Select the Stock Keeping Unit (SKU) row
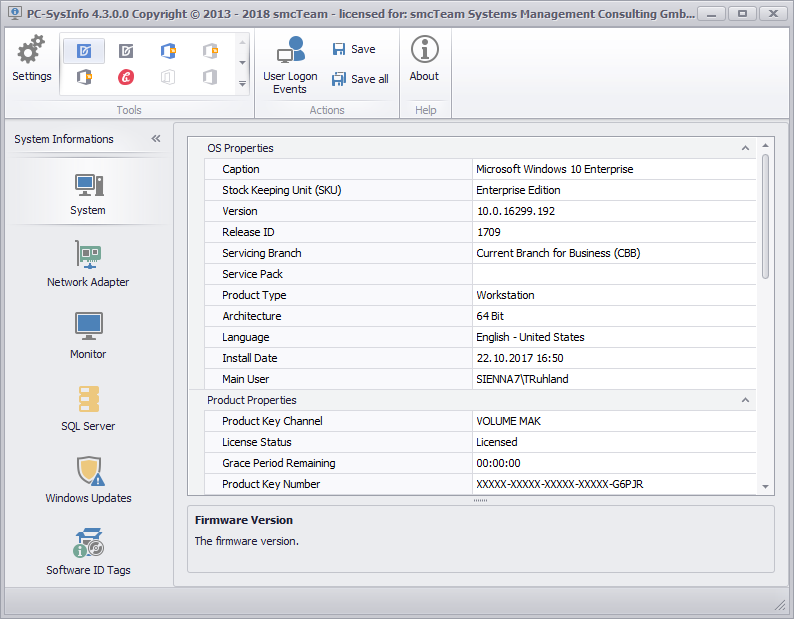Image resolution: width=794 pixels, height=619 pixels. point(480,190)
